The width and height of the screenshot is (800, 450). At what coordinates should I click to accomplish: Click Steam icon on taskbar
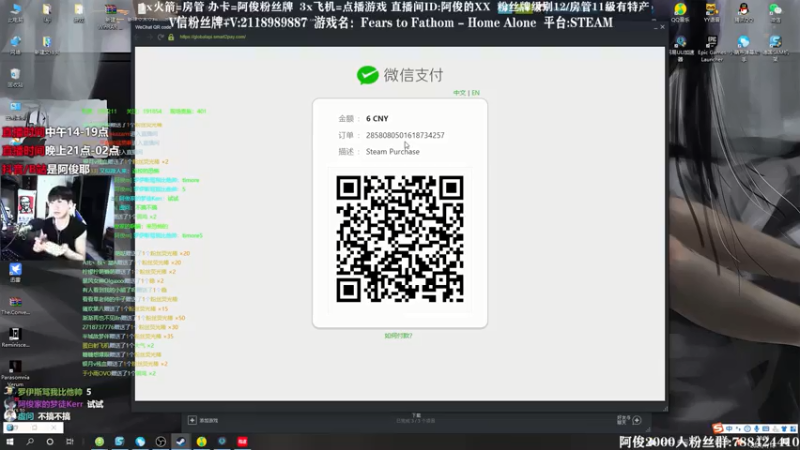pyautogui.click(x=181, y=441)
